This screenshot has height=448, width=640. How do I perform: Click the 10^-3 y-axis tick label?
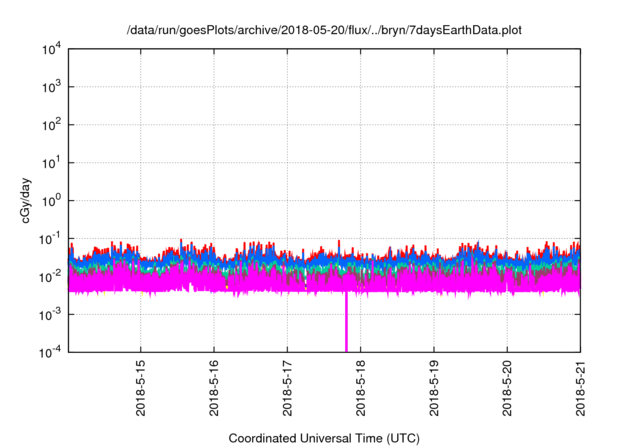coord(50,315)
